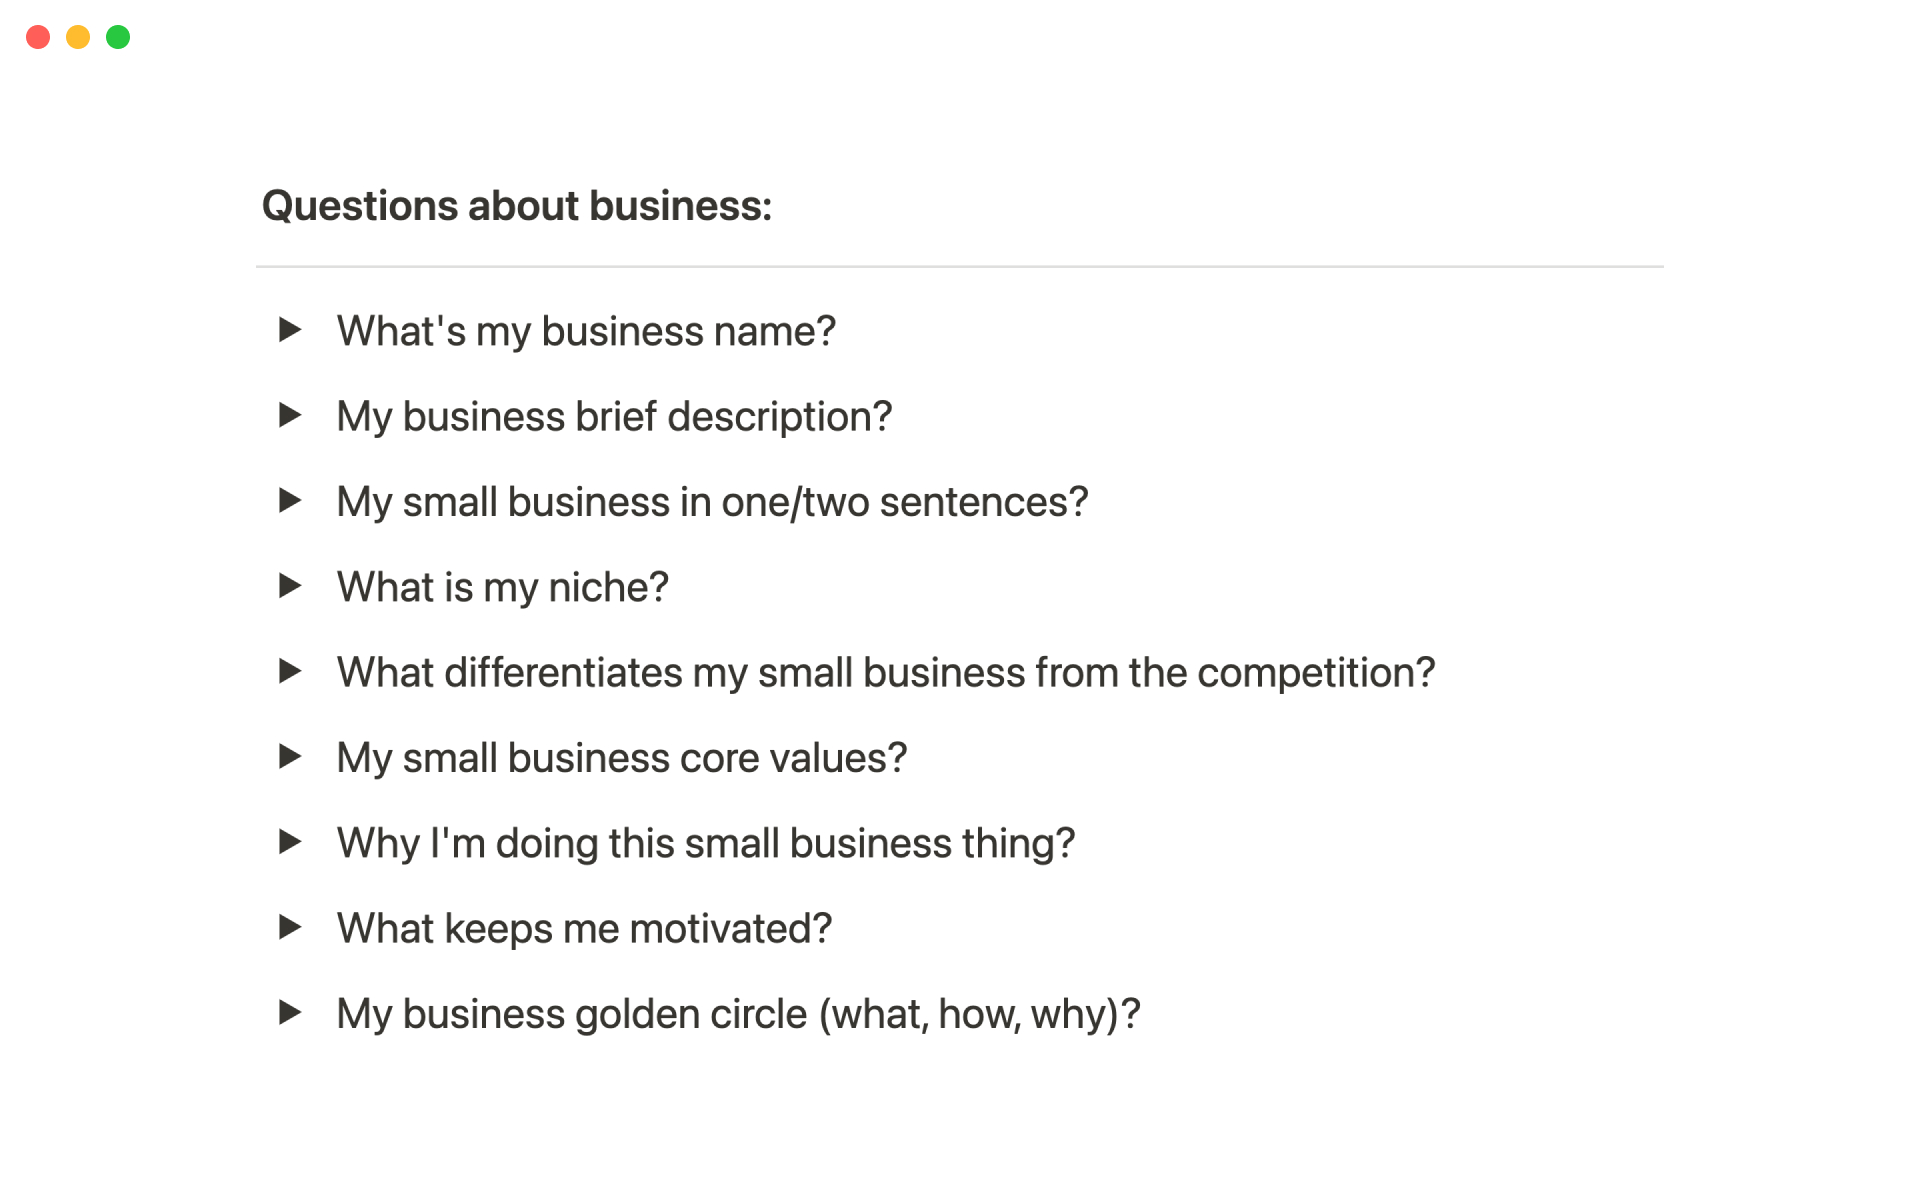Image resolution: width=1920 pixels, height=1200 pixels.
Task: Place cursor in "My business brief description?" text
Action: click(x=613, y=417)
